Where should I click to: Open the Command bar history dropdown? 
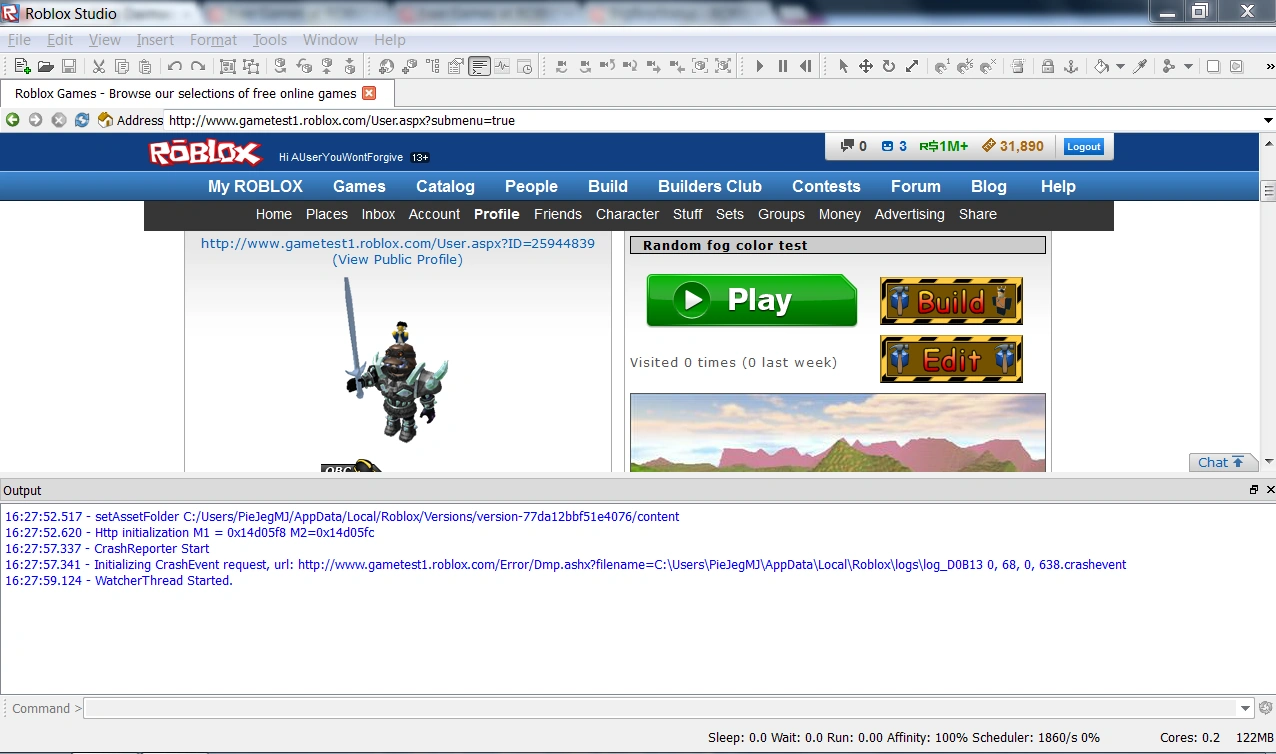(x=1245, y=708)
